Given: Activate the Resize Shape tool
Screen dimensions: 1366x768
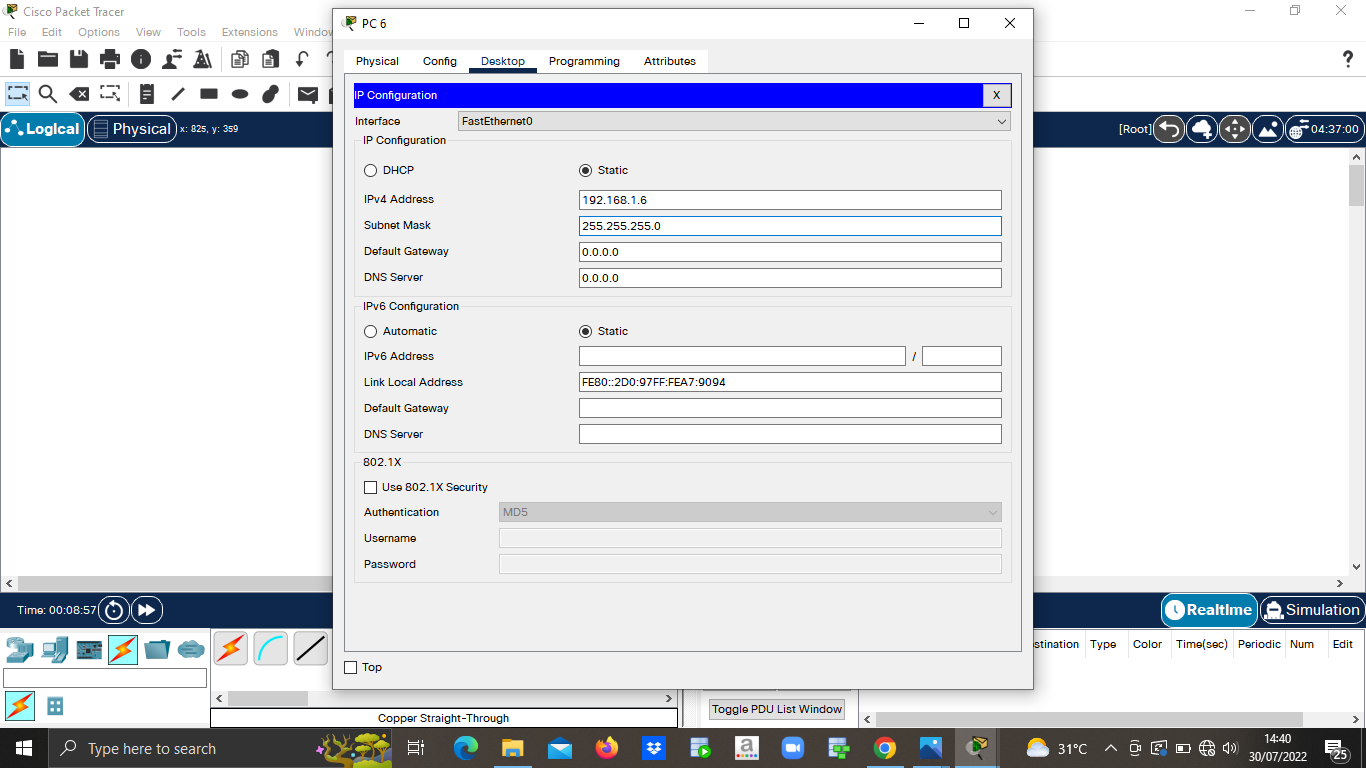Looking at the screenshot, I should coord(110,94).
